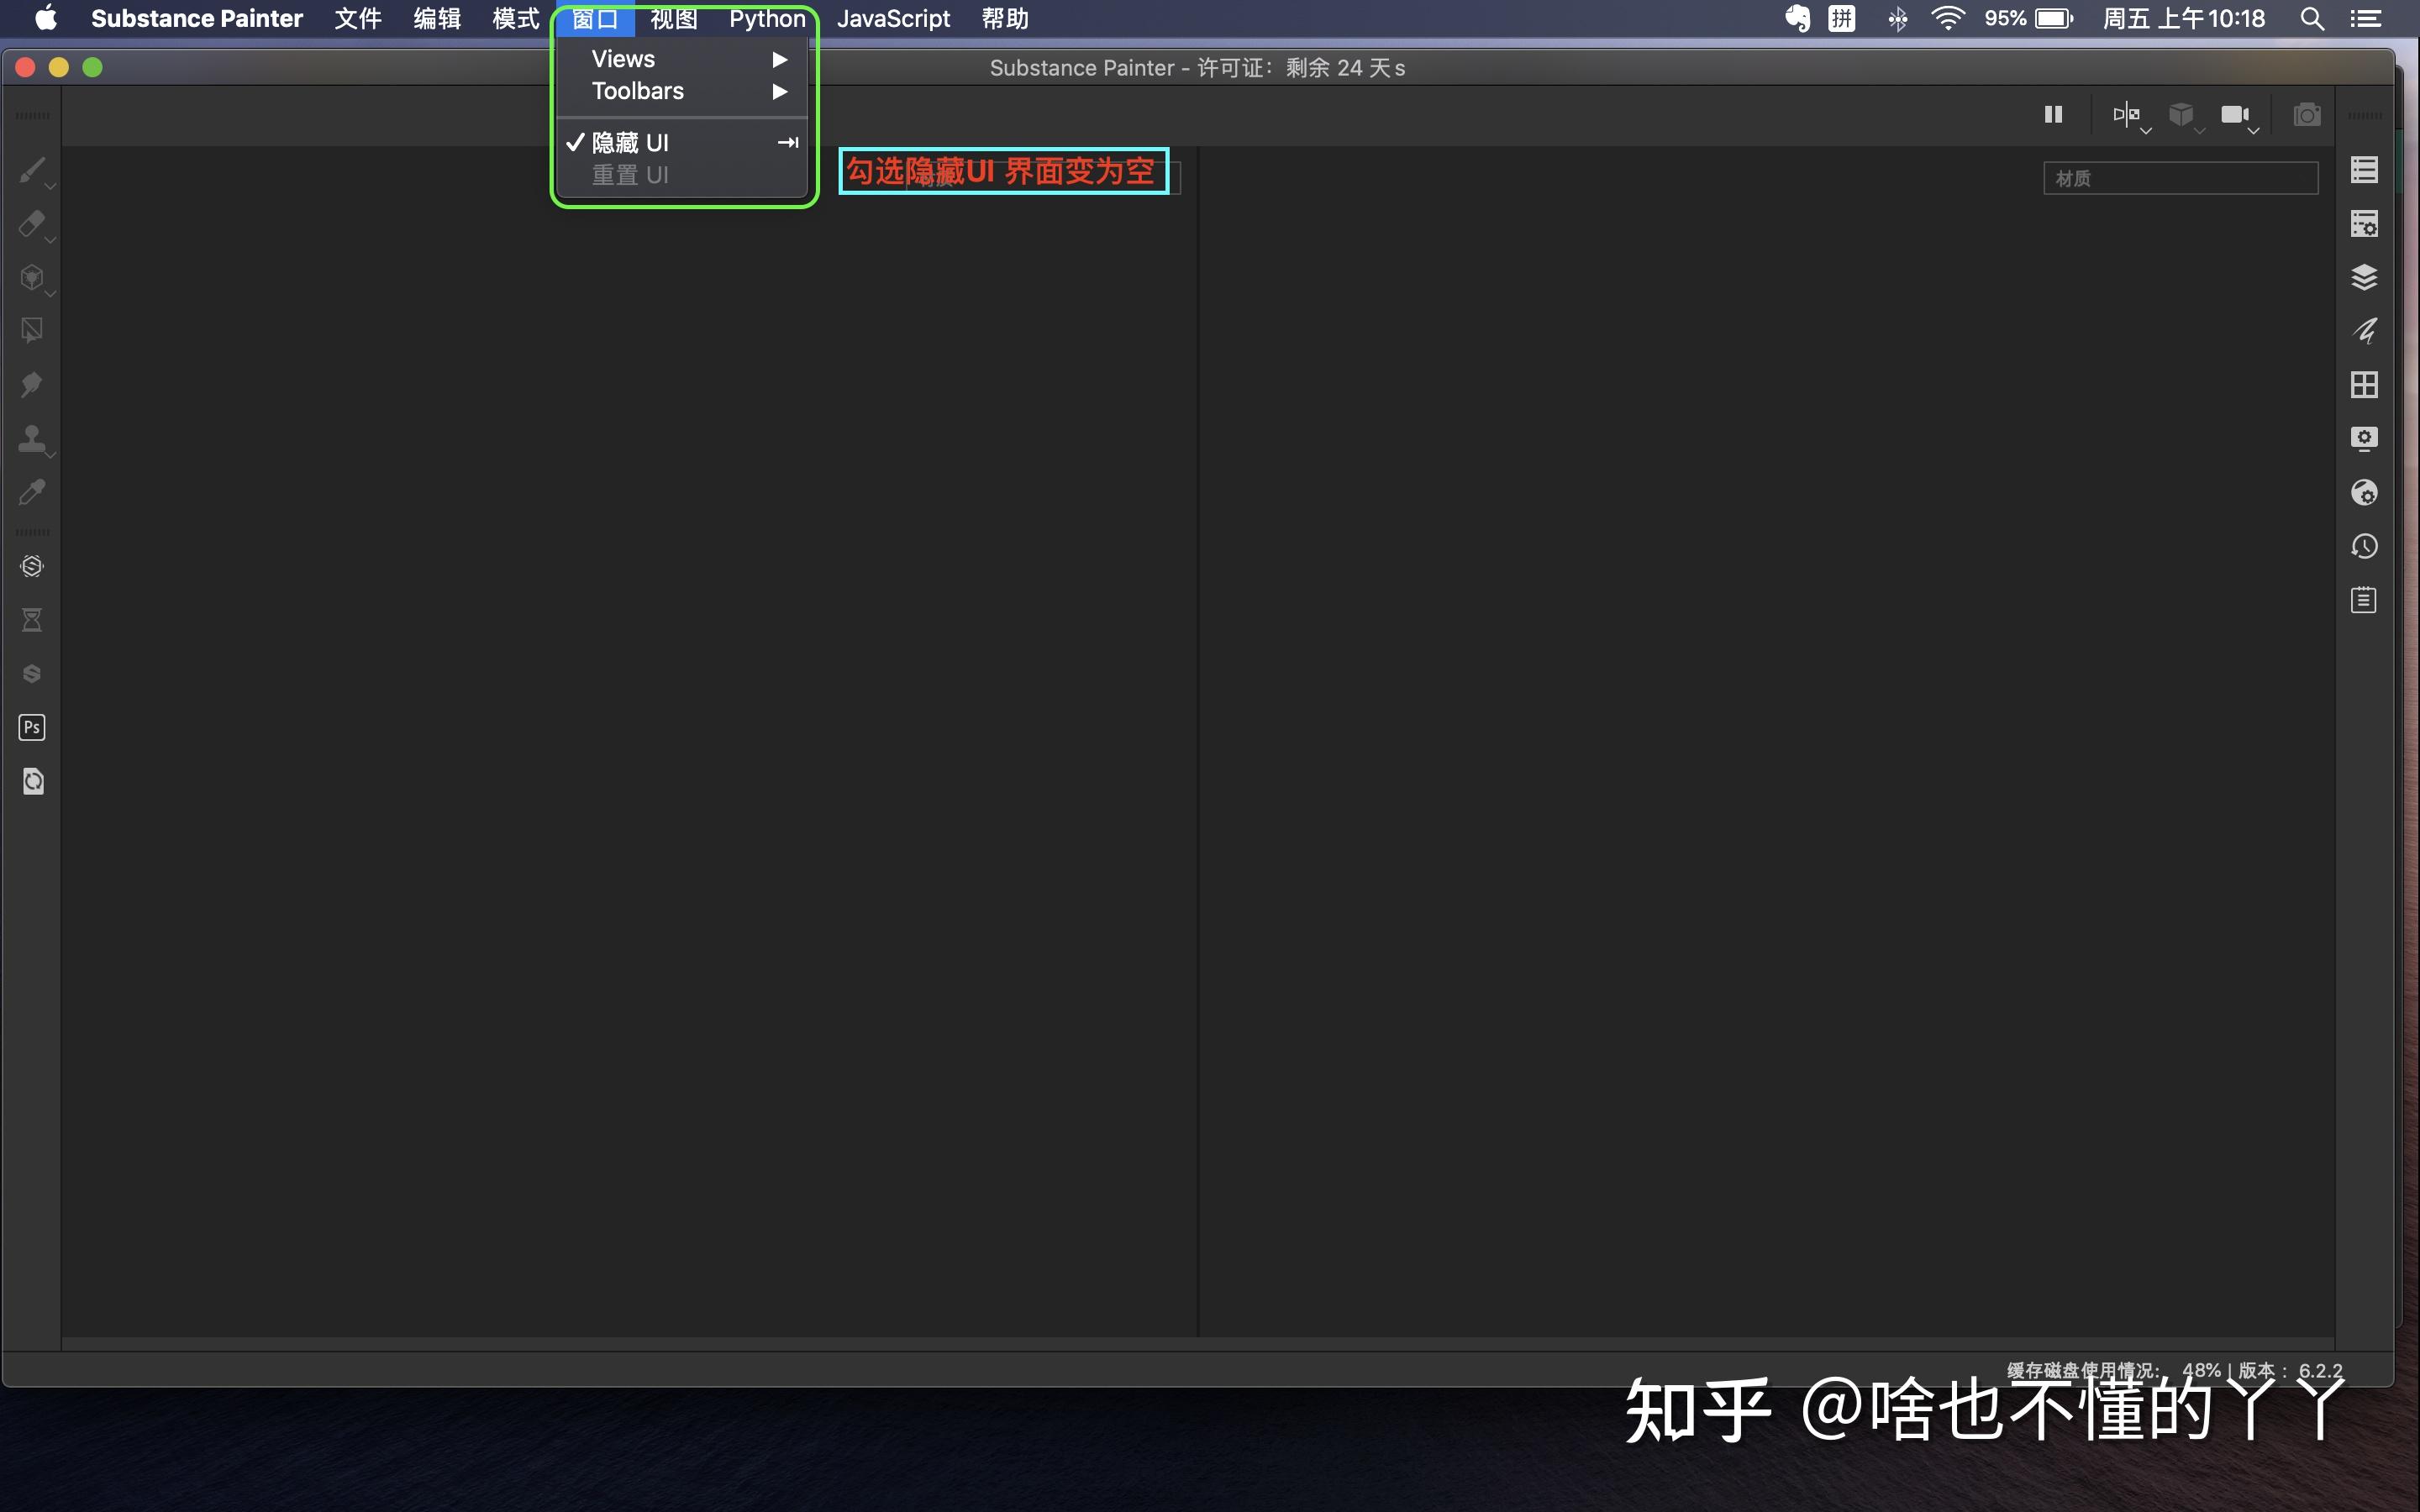Click the 材质 search field

[2180, 178]
